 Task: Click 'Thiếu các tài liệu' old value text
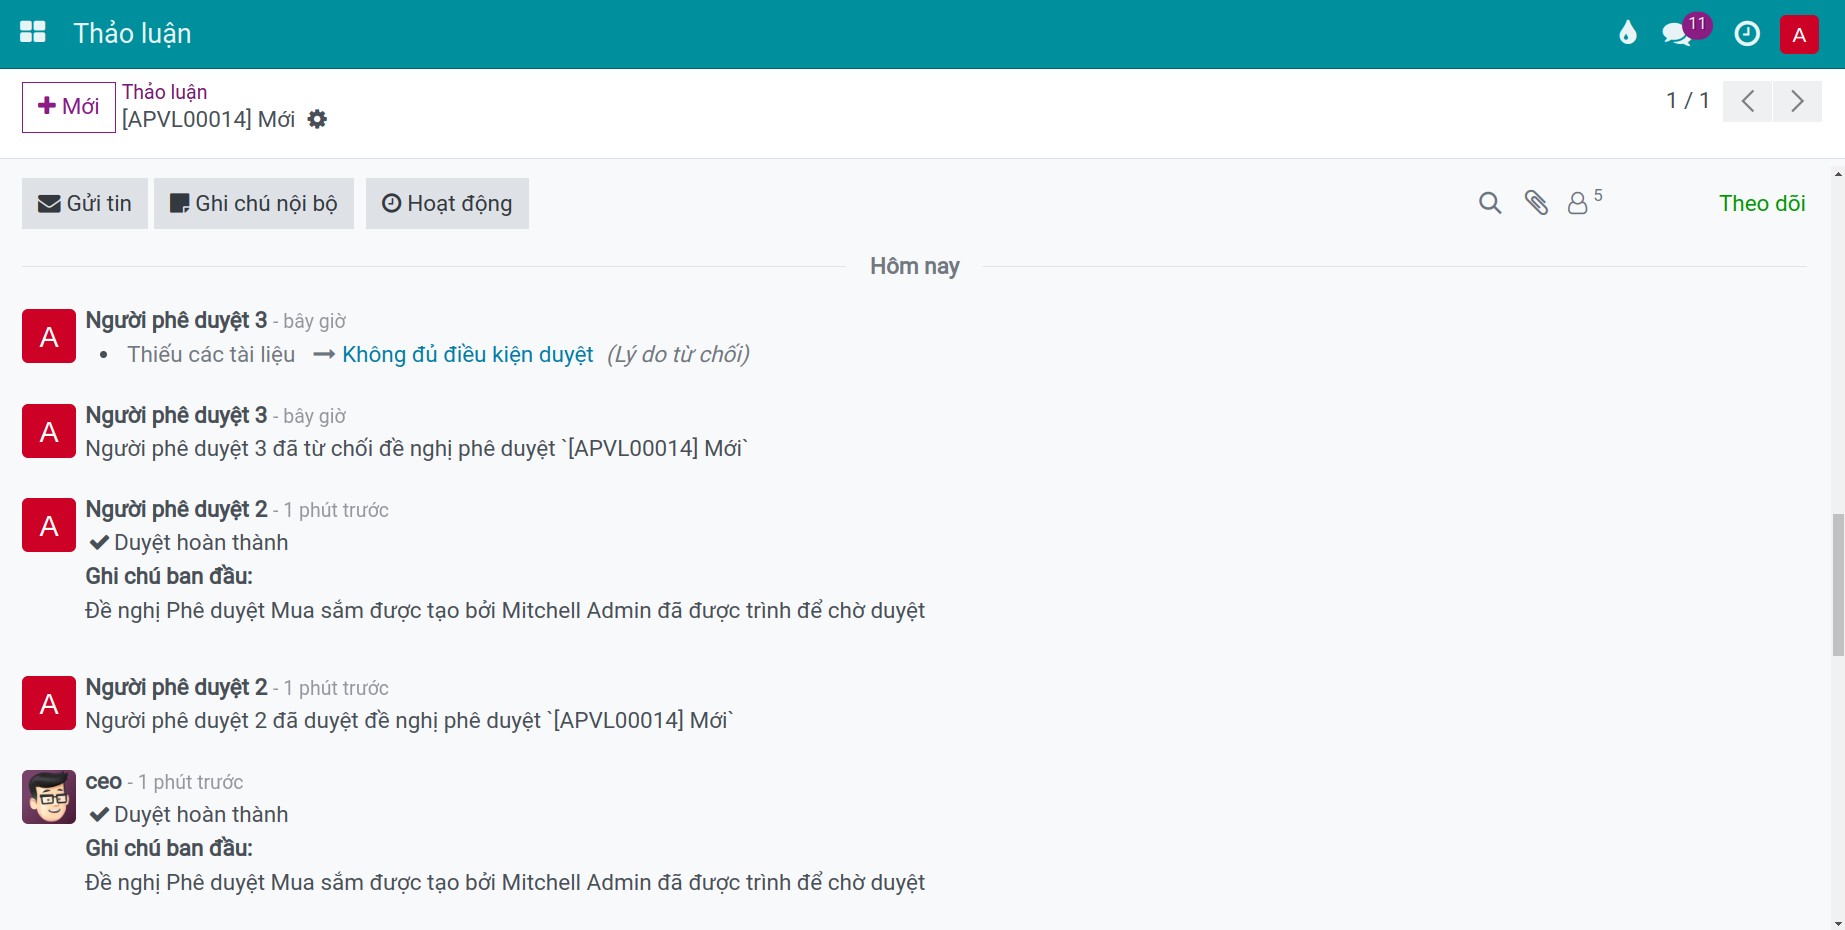point(211,355)
